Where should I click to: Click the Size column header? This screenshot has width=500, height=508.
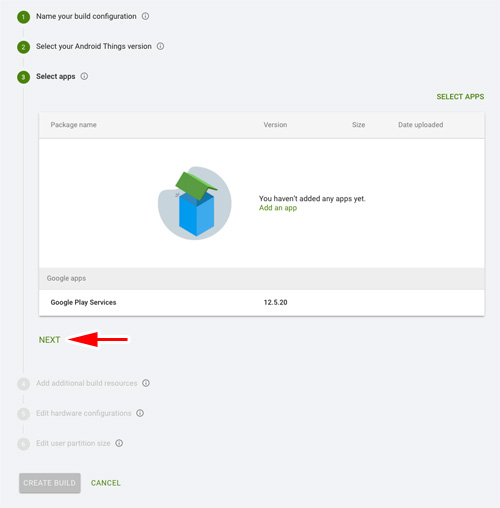click(x=358, y=125)
